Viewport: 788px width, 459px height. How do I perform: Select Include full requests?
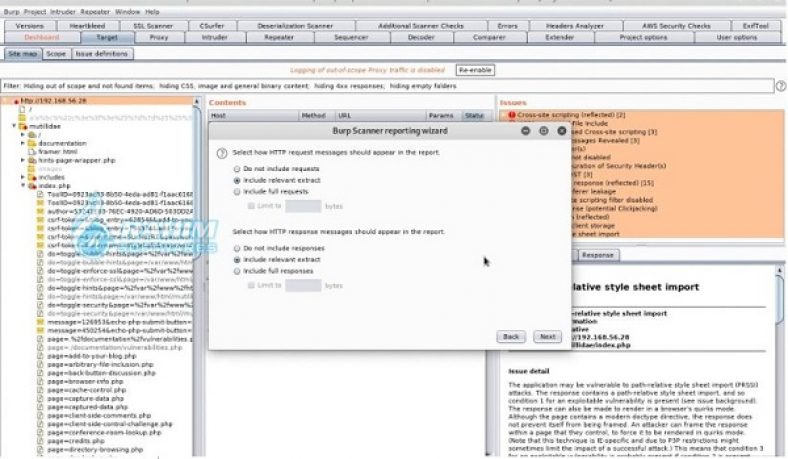click(x=237, y=192)
